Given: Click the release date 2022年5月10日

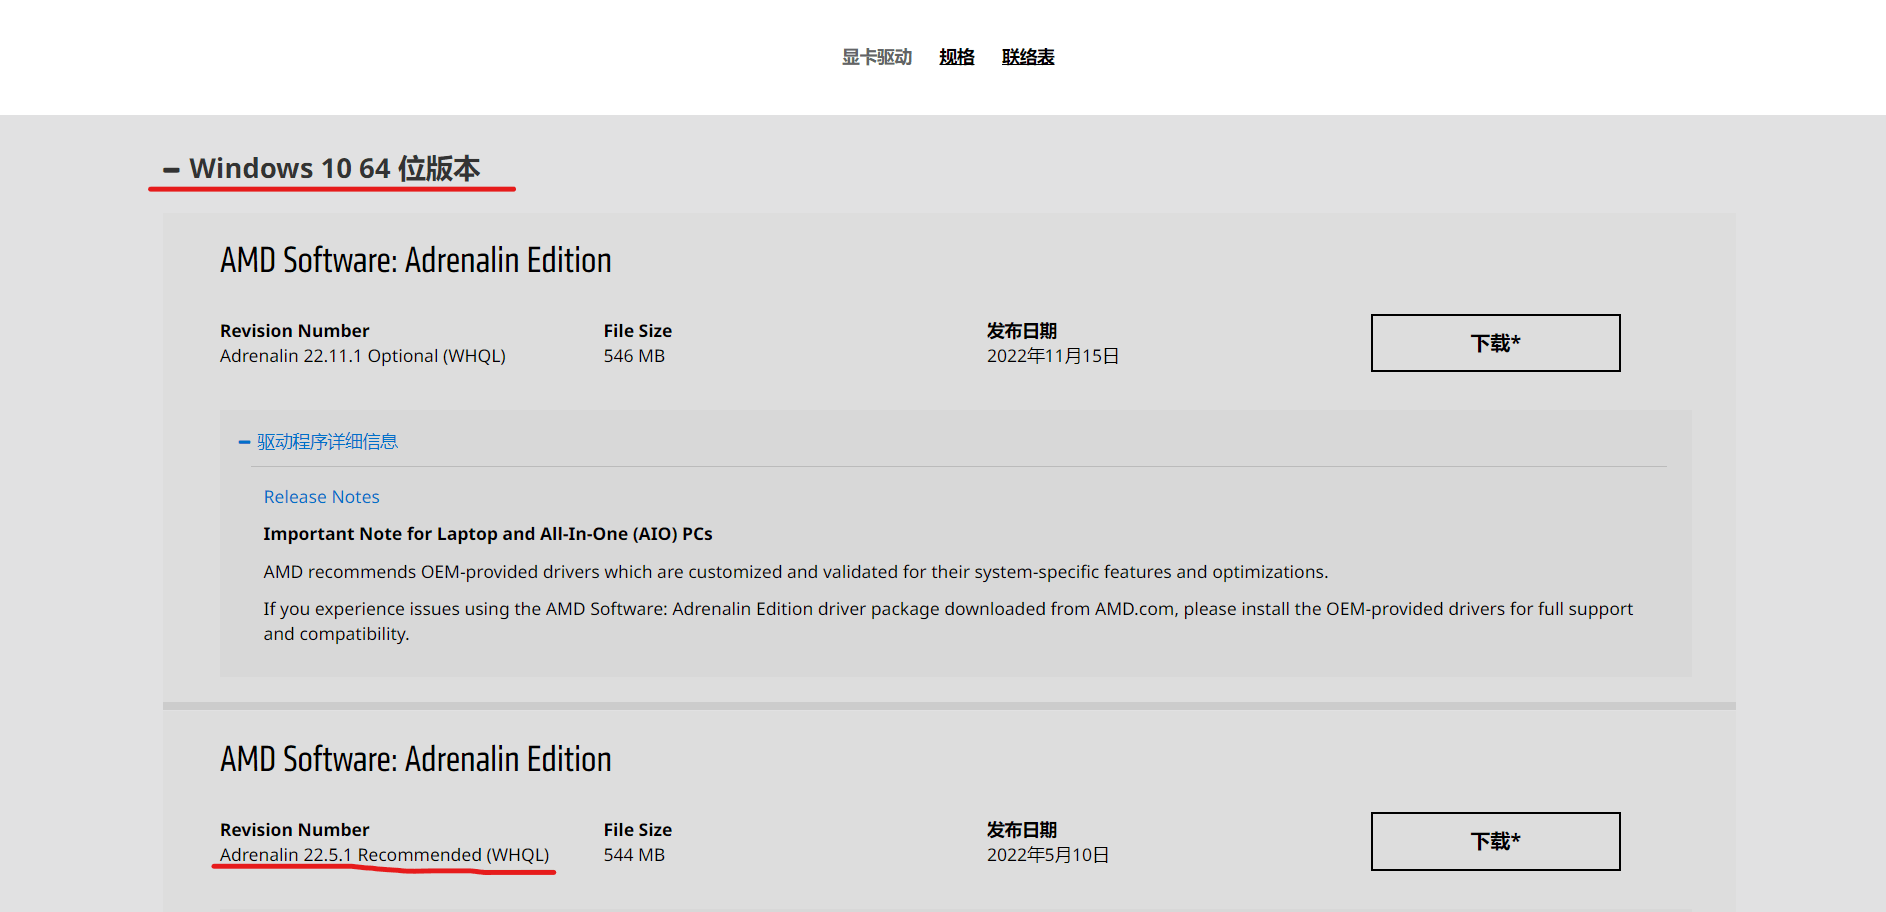Looking at the screenshot, I should click(1048, 855).
